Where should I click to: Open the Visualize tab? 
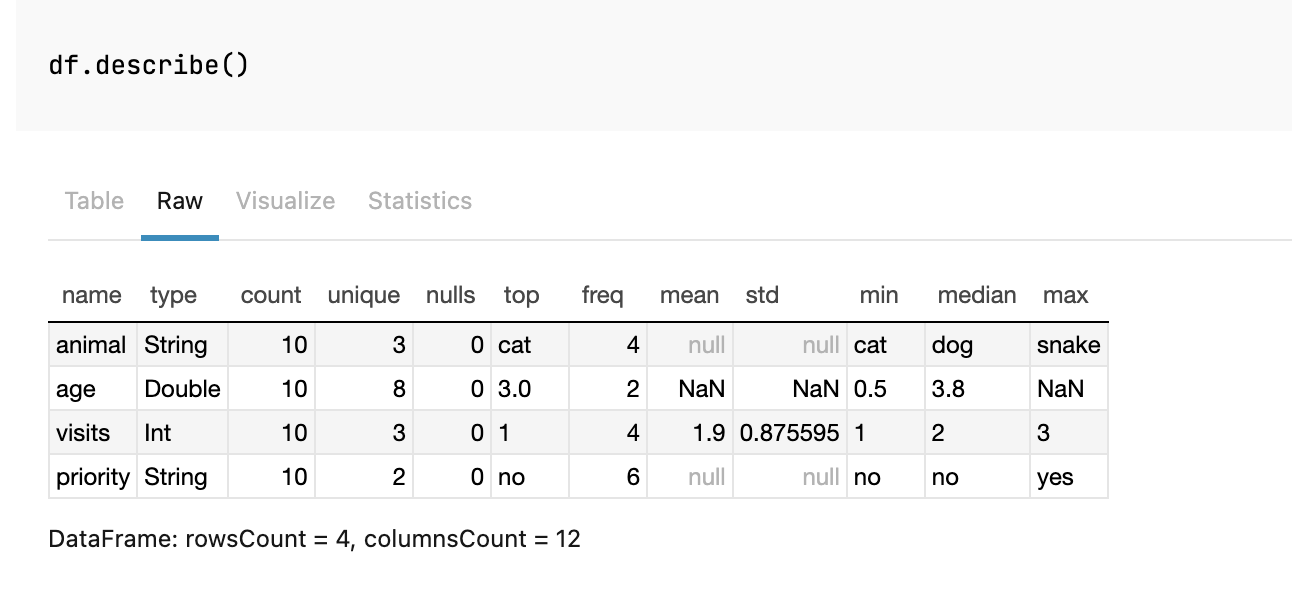[285, 200]
